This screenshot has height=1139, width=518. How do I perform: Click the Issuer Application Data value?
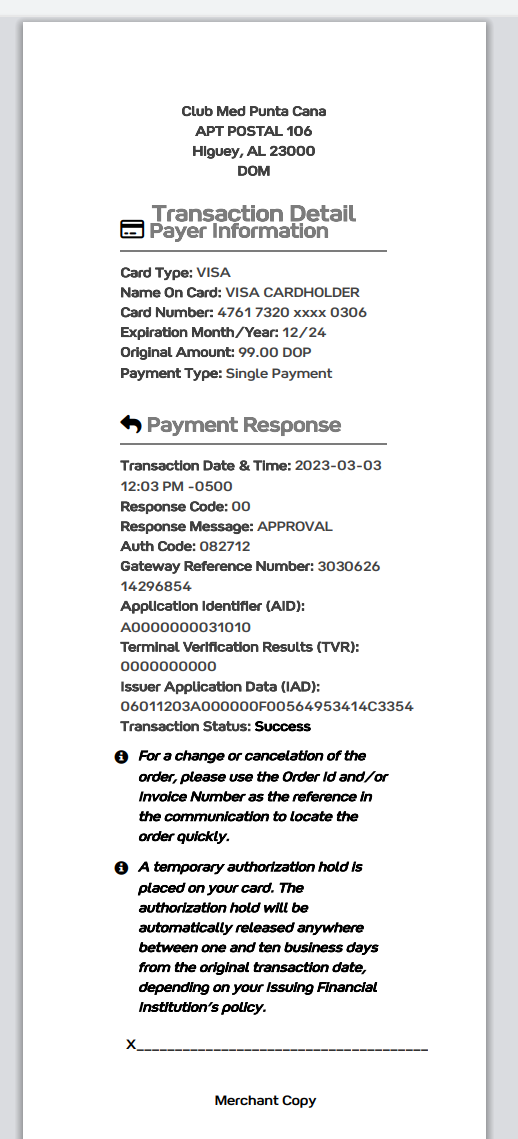pos(267,706)
